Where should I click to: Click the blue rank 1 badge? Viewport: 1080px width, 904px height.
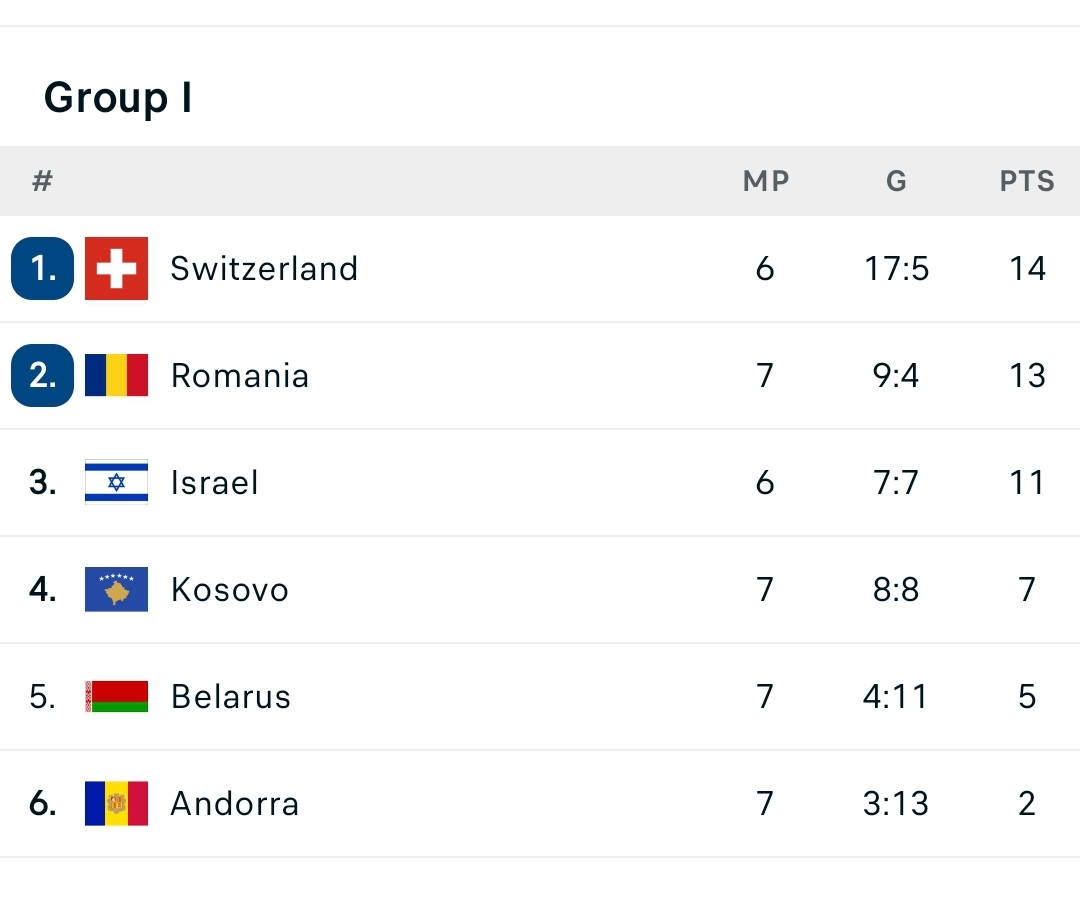(x=43, y=268)
